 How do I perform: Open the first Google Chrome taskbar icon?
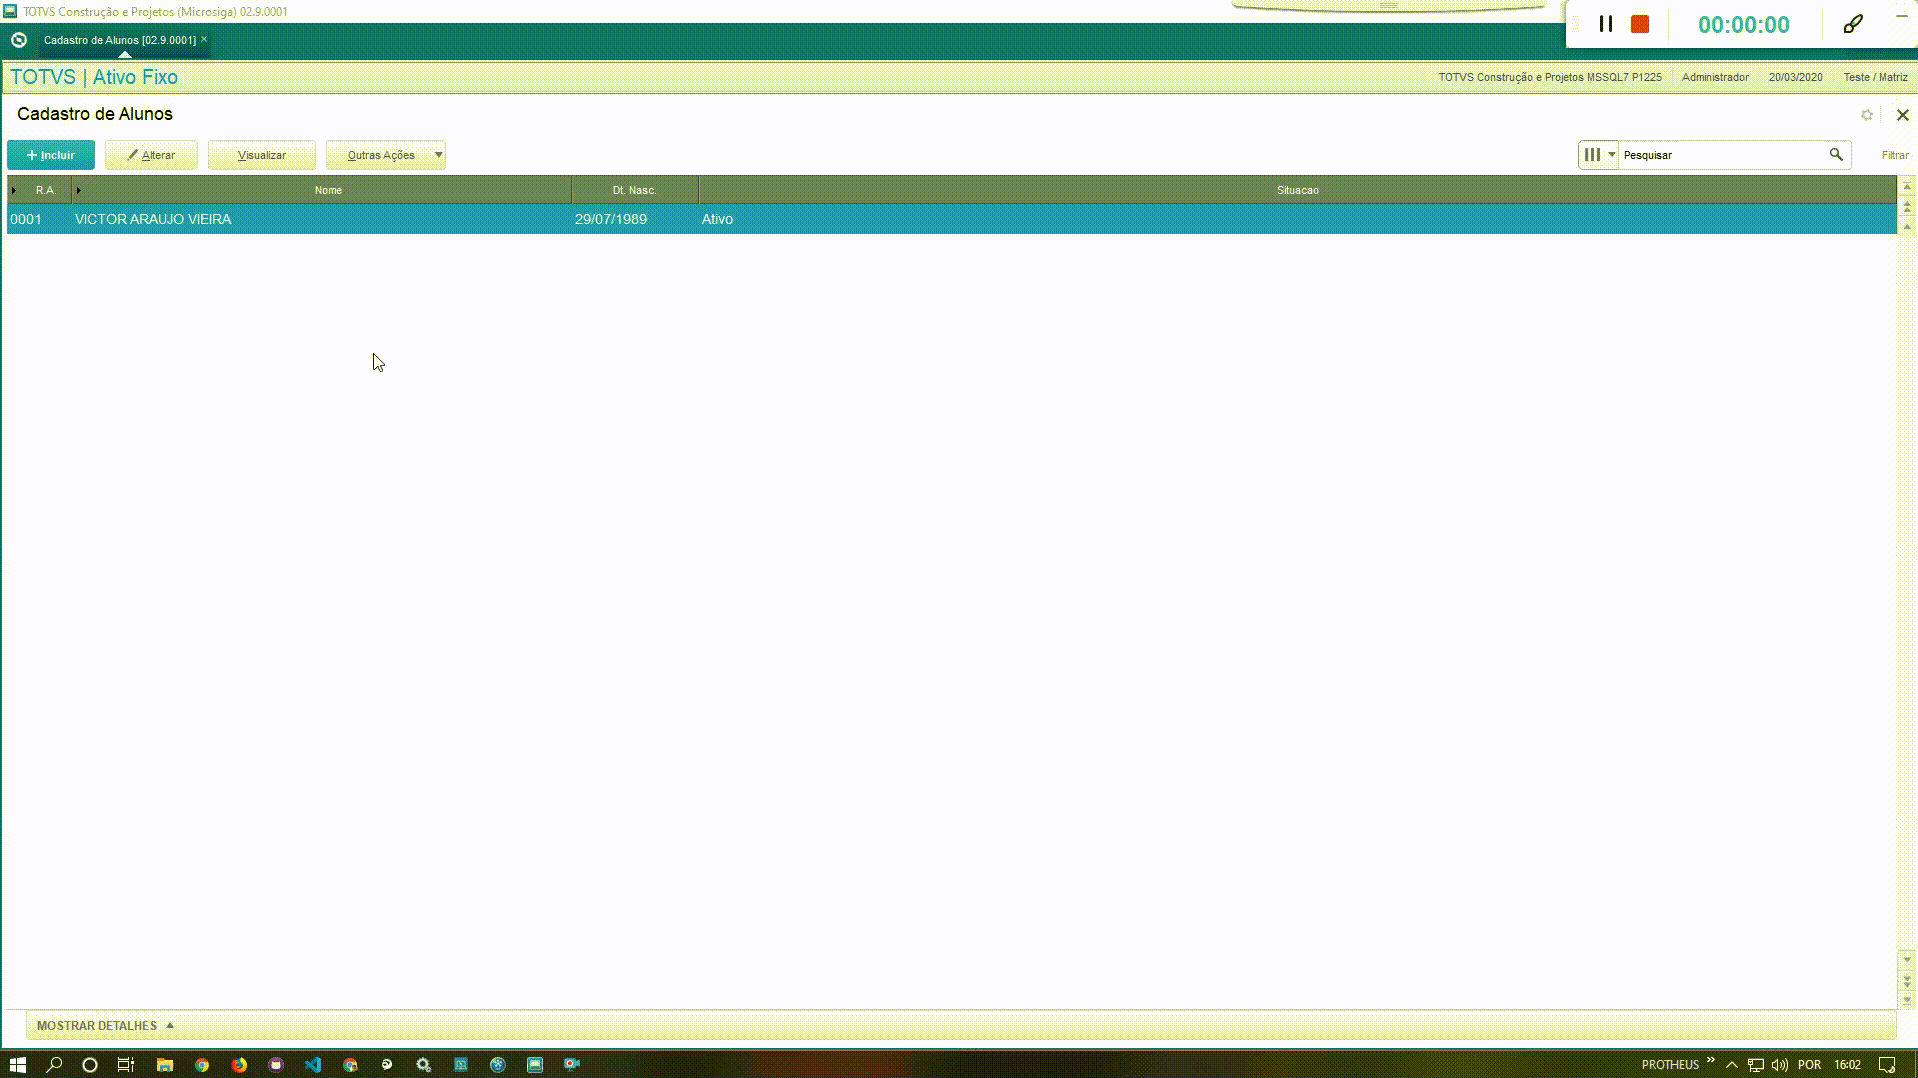pos(202,1065)
